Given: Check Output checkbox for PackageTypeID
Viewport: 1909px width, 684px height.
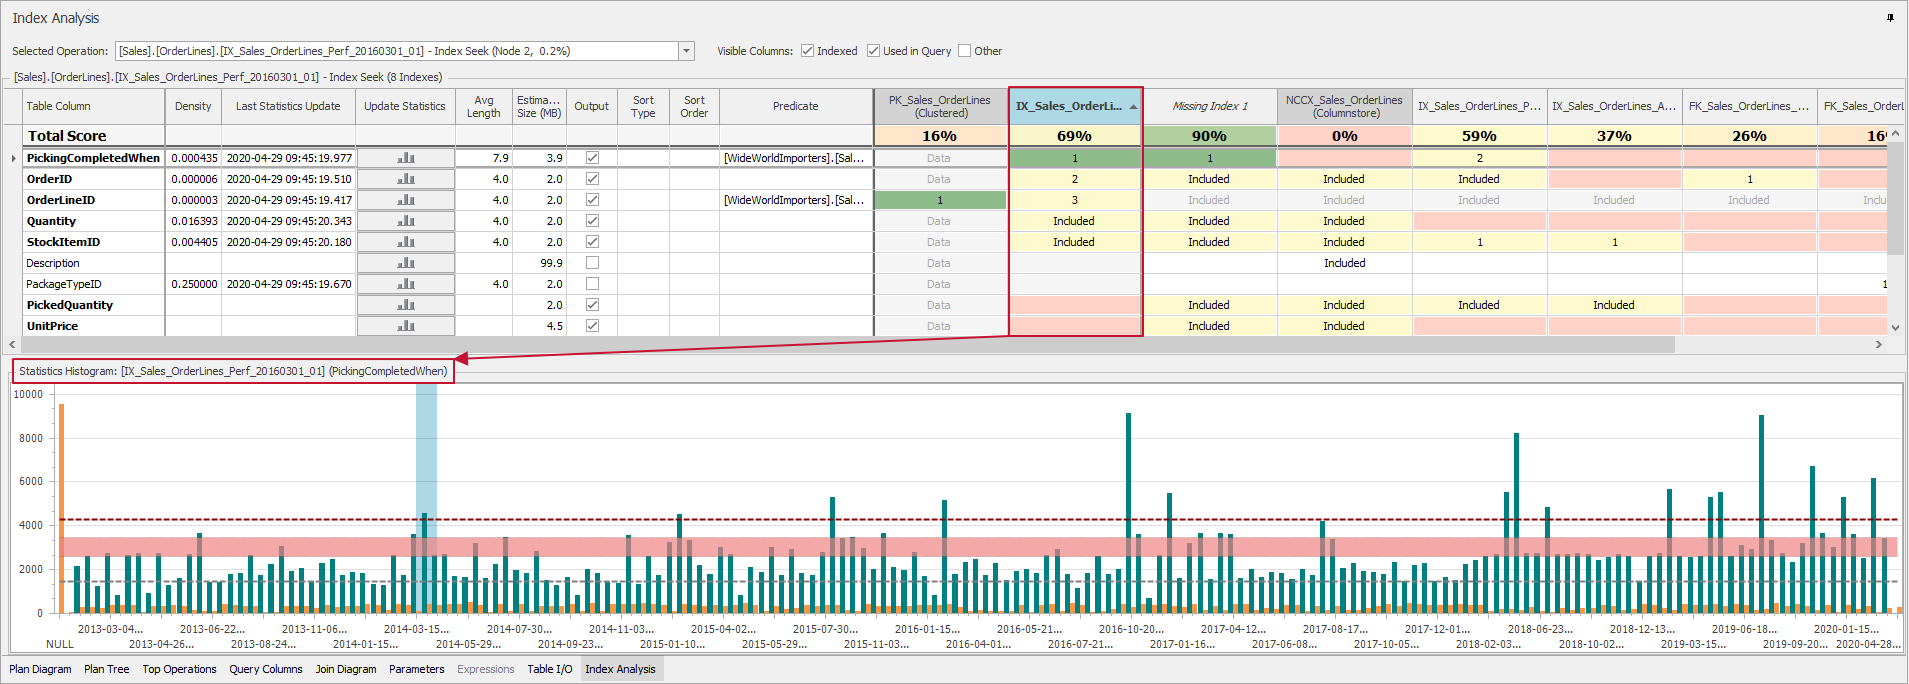Looking at the screenshot, I should tap(592, 284).
